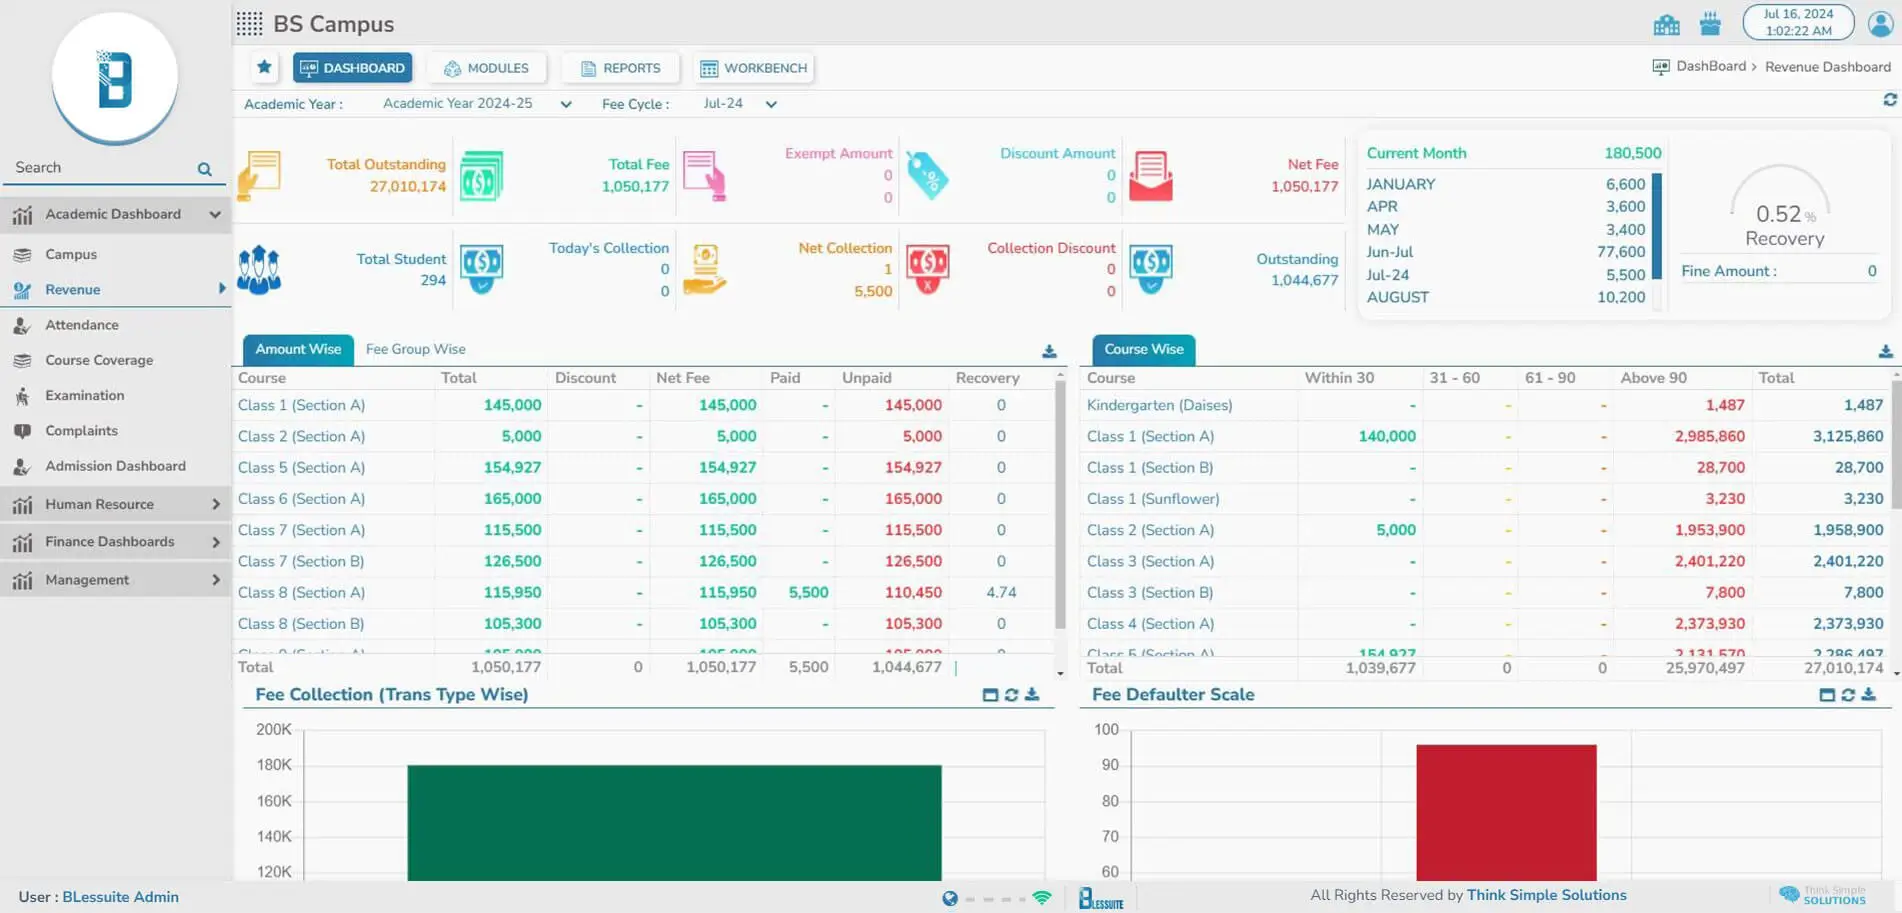
Task: Open the Academic Year dropdown
Action: click(566, 104)
